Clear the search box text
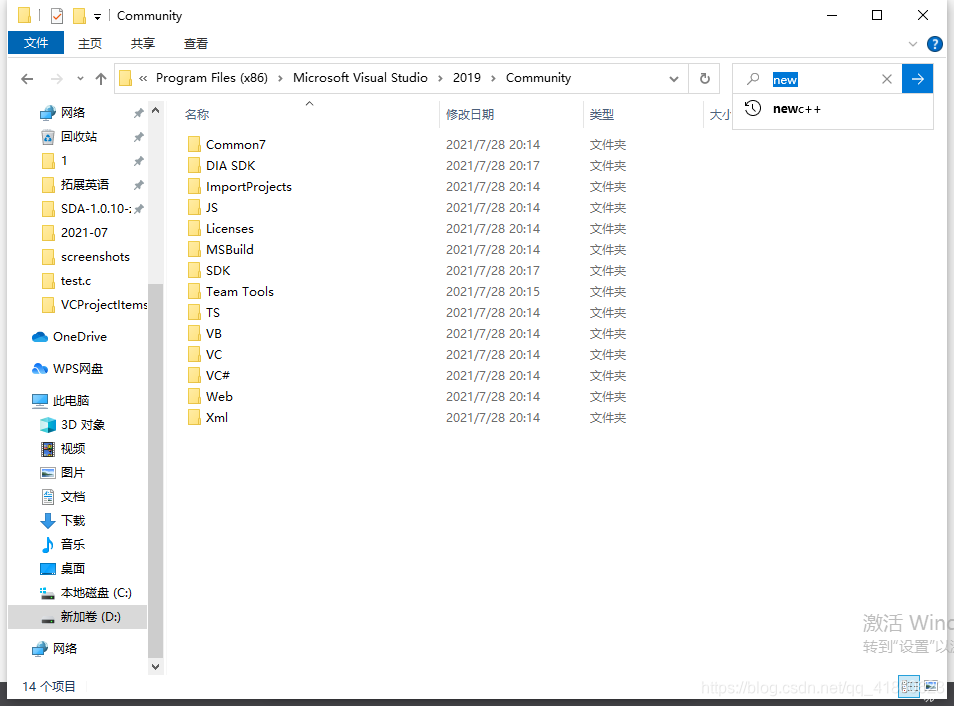 pyautogui.click(x=886, y=79)
